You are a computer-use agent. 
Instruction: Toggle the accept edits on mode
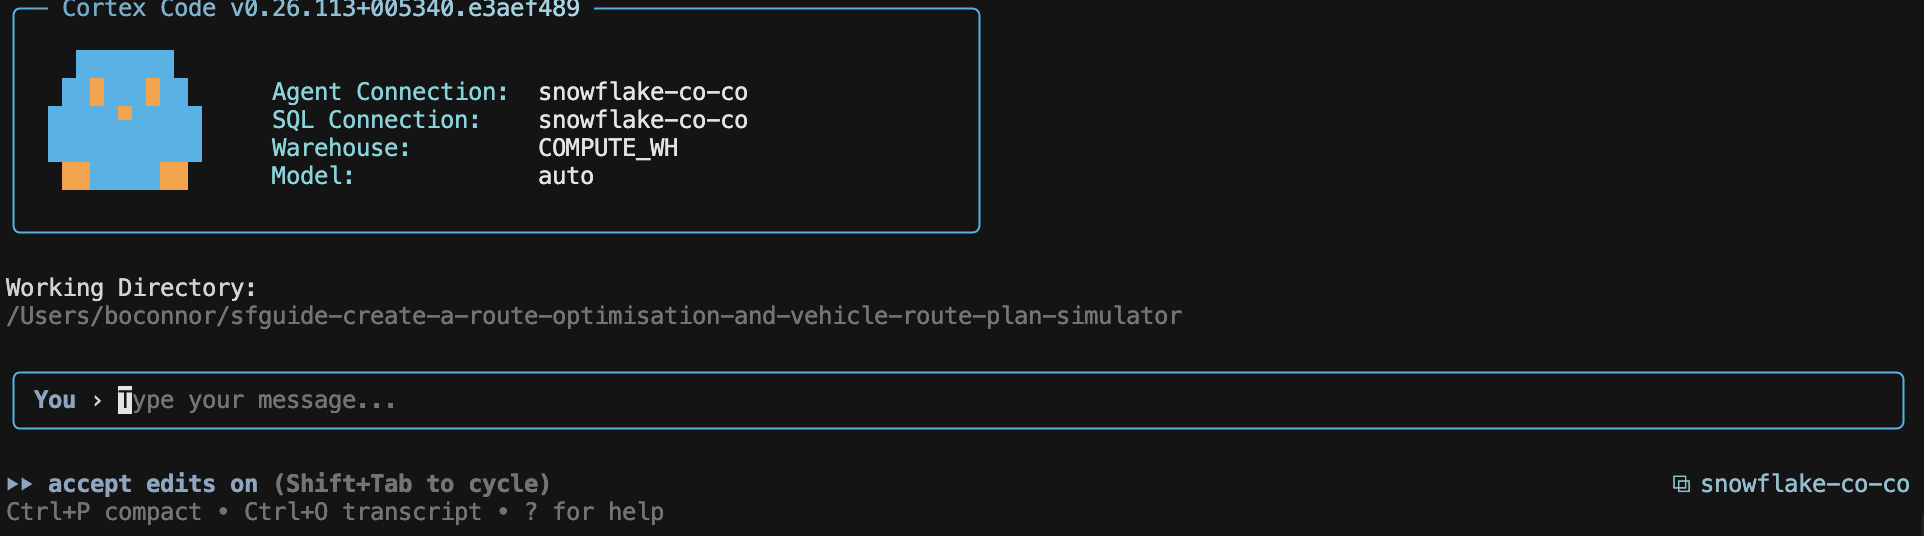point(153,484)
